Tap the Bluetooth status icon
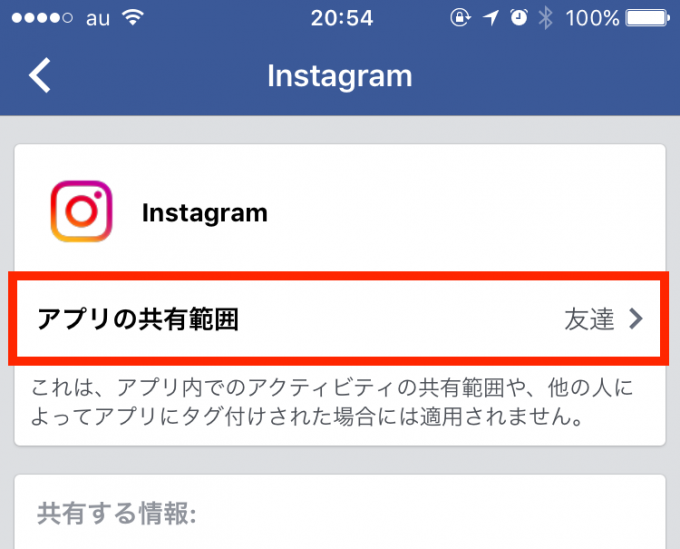 tap(545, 18)
